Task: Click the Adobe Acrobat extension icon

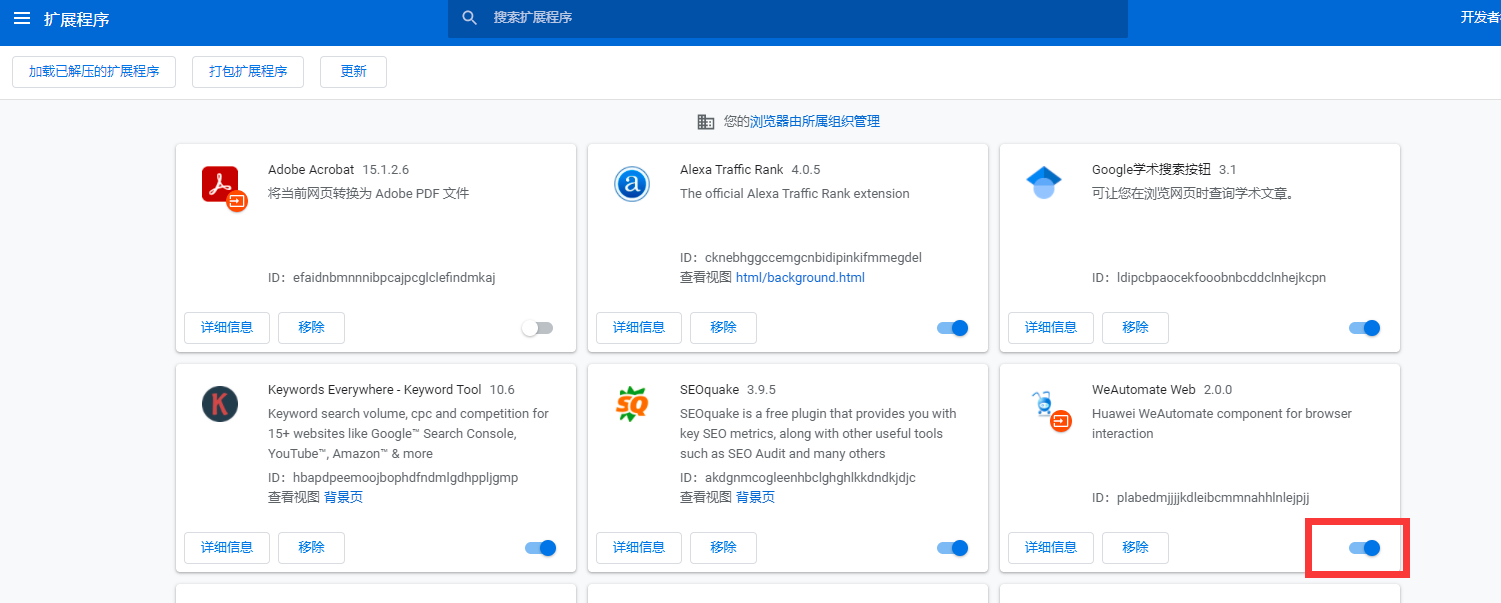Action: coord(221,185)
